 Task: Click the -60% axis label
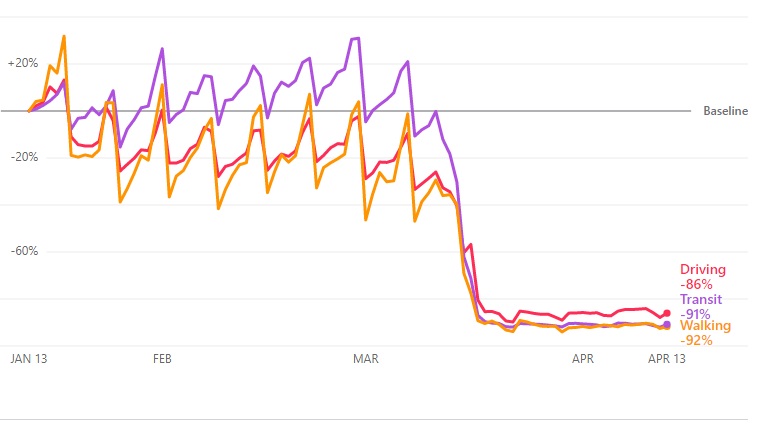[22, 251]
